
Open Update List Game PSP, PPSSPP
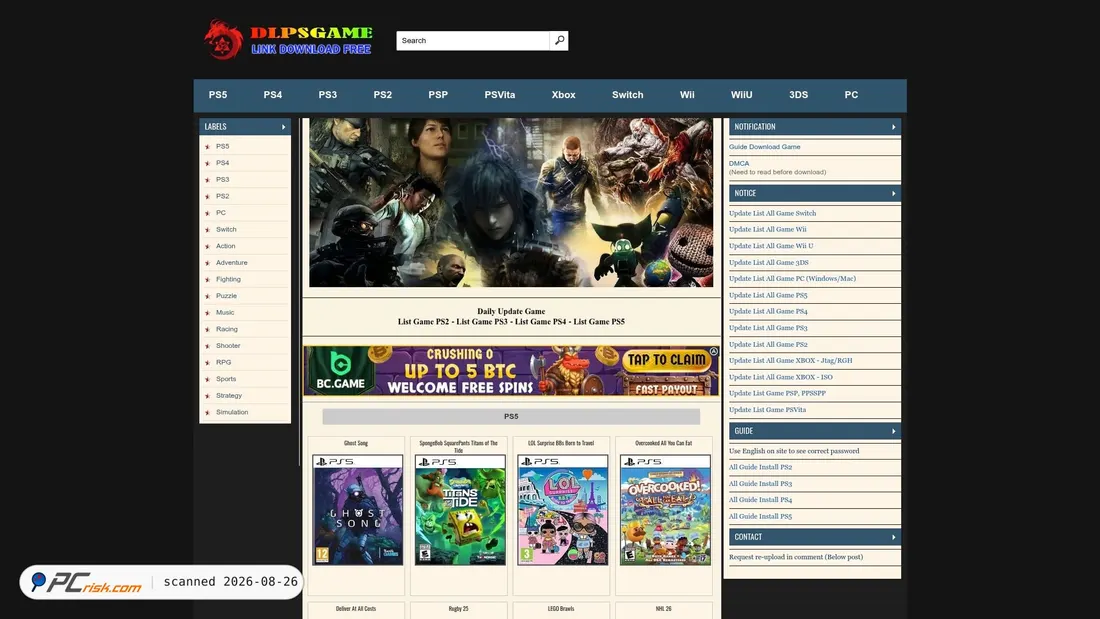[x=777, y=393]
